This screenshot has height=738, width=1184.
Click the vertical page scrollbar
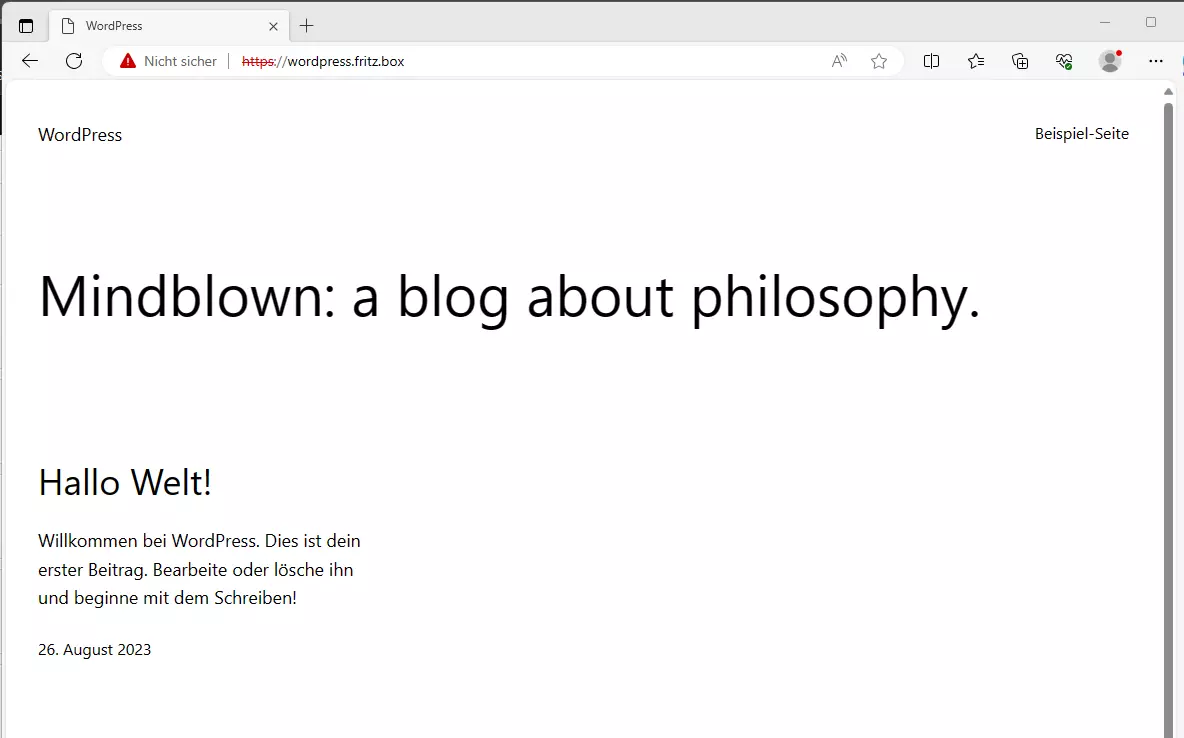[x=1168, y=400]
